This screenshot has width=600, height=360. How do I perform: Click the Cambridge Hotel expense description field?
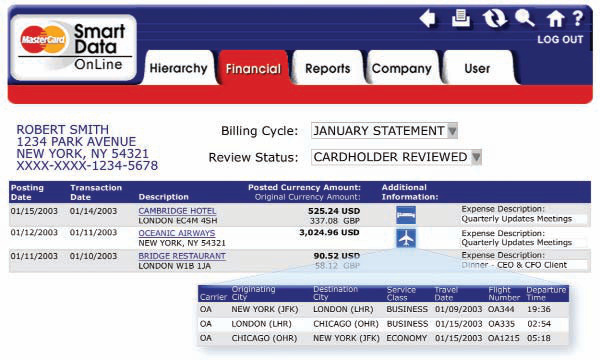click(x=524, y=219)
